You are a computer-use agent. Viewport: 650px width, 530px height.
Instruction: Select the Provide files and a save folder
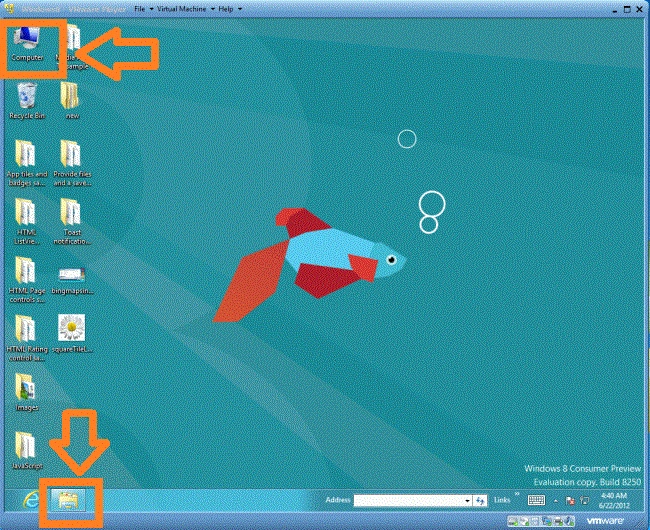point(72,163)
